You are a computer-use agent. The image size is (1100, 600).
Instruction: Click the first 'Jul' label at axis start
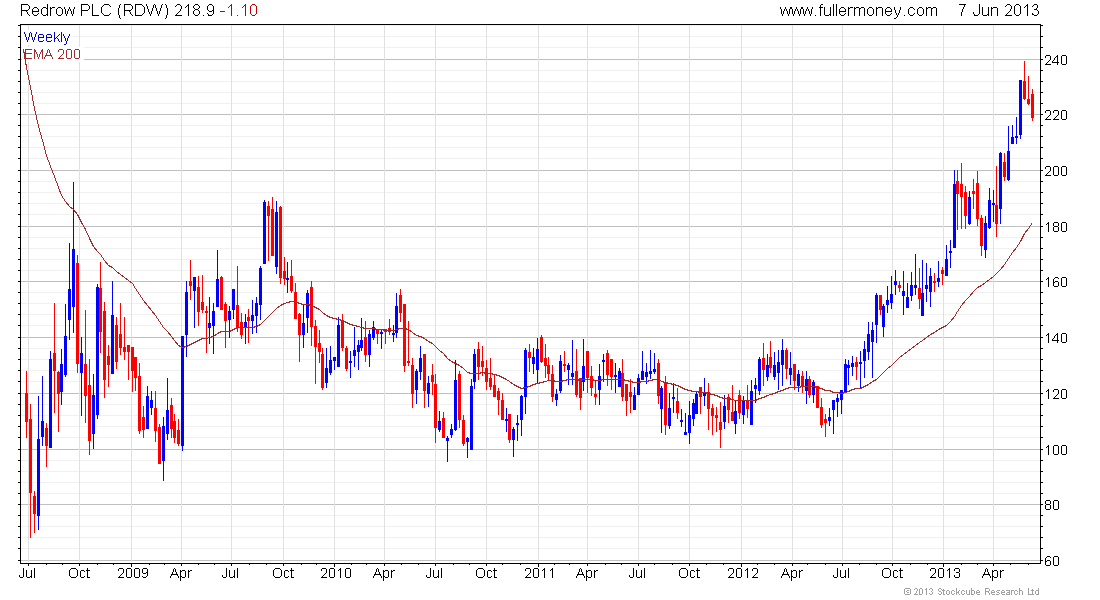pyautogui.click(x=27, y=573)
